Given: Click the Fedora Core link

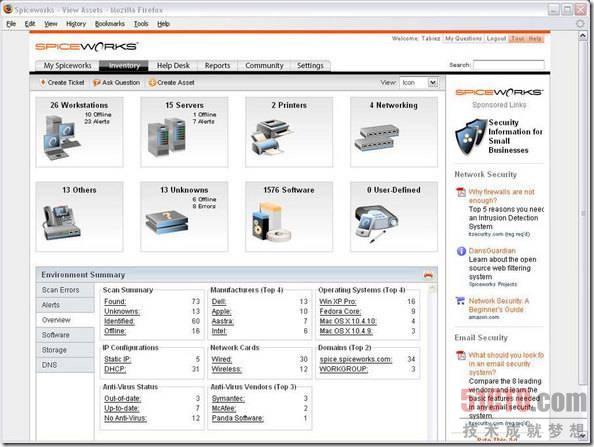Looking at the screenshot, I should pos(340,311).
